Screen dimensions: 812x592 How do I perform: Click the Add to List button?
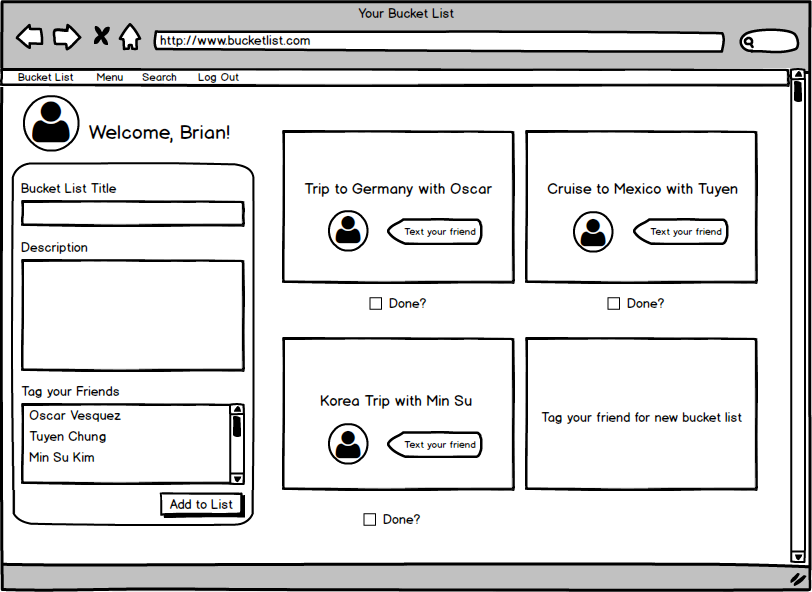click(201, 504)
